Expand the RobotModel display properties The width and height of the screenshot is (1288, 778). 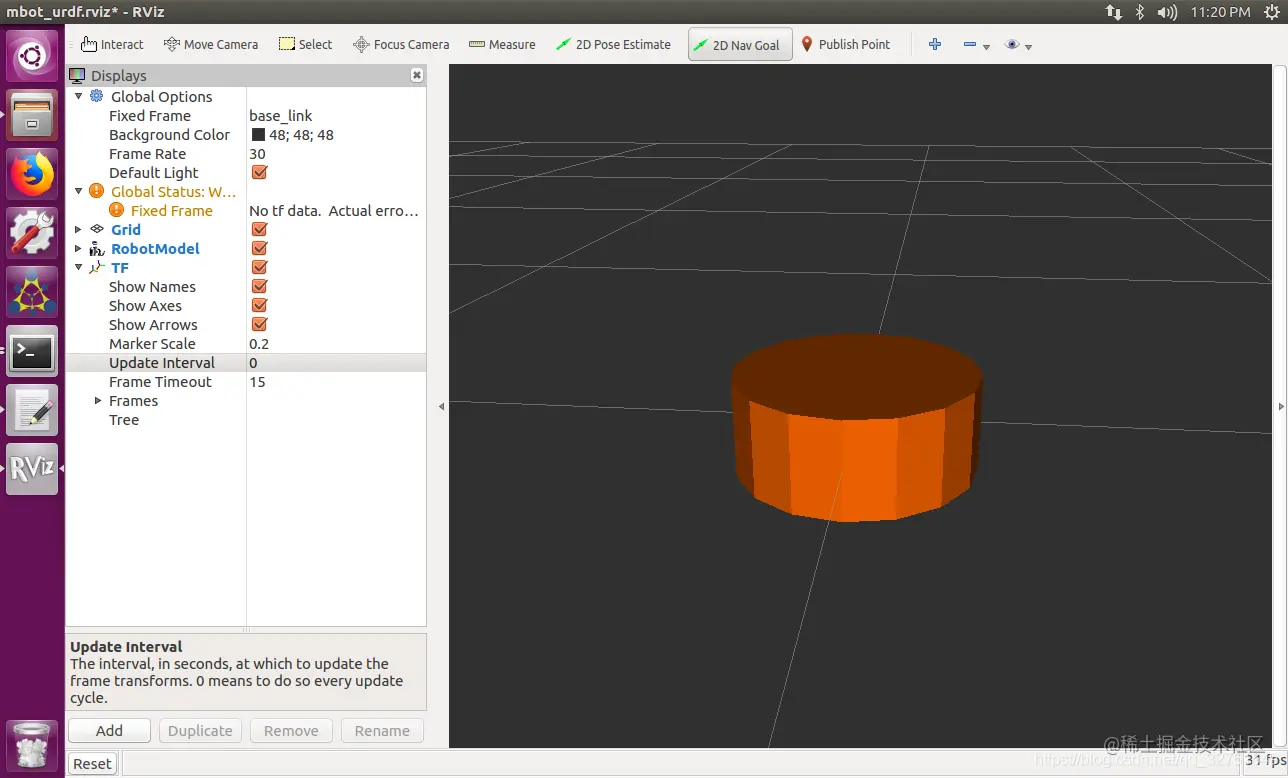[x=79, y=248]
